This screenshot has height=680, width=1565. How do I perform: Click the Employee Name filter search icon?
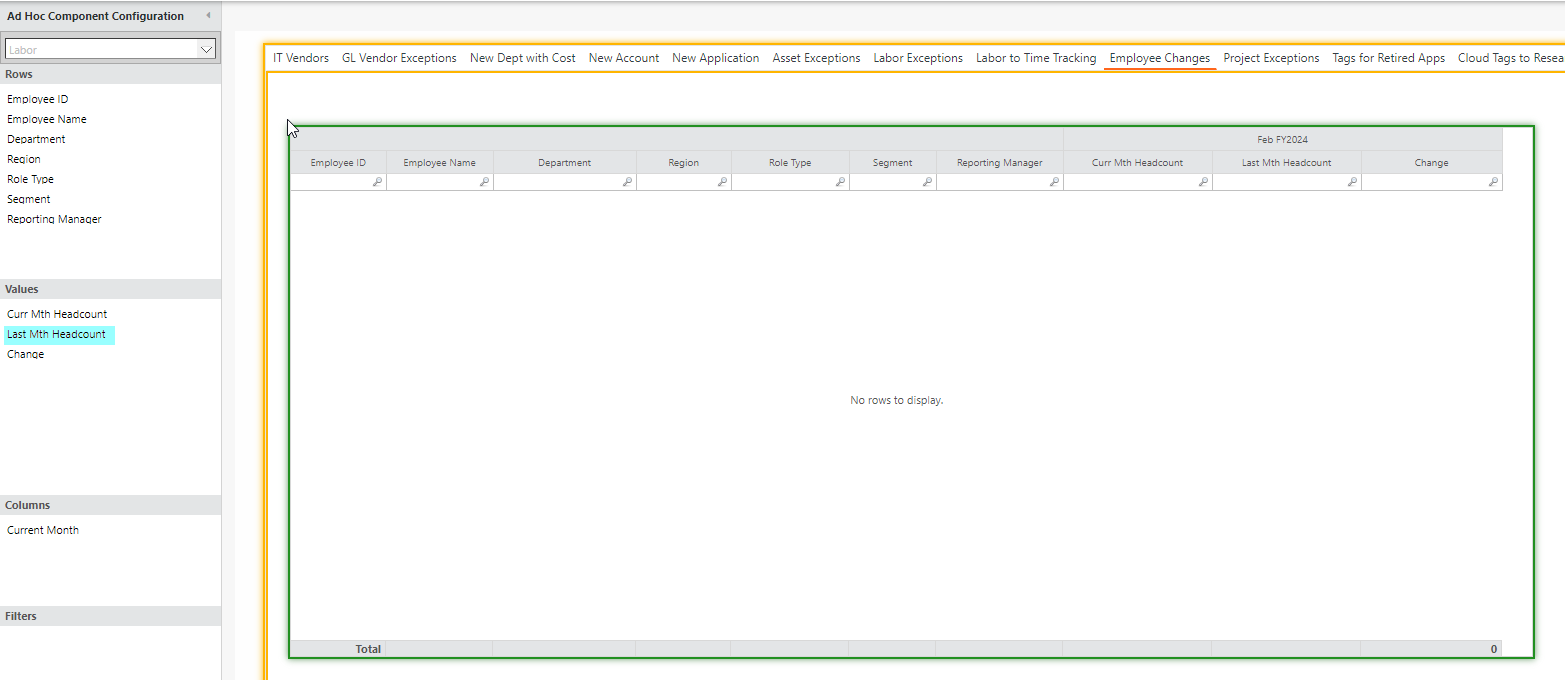click(x=484, y=181)
